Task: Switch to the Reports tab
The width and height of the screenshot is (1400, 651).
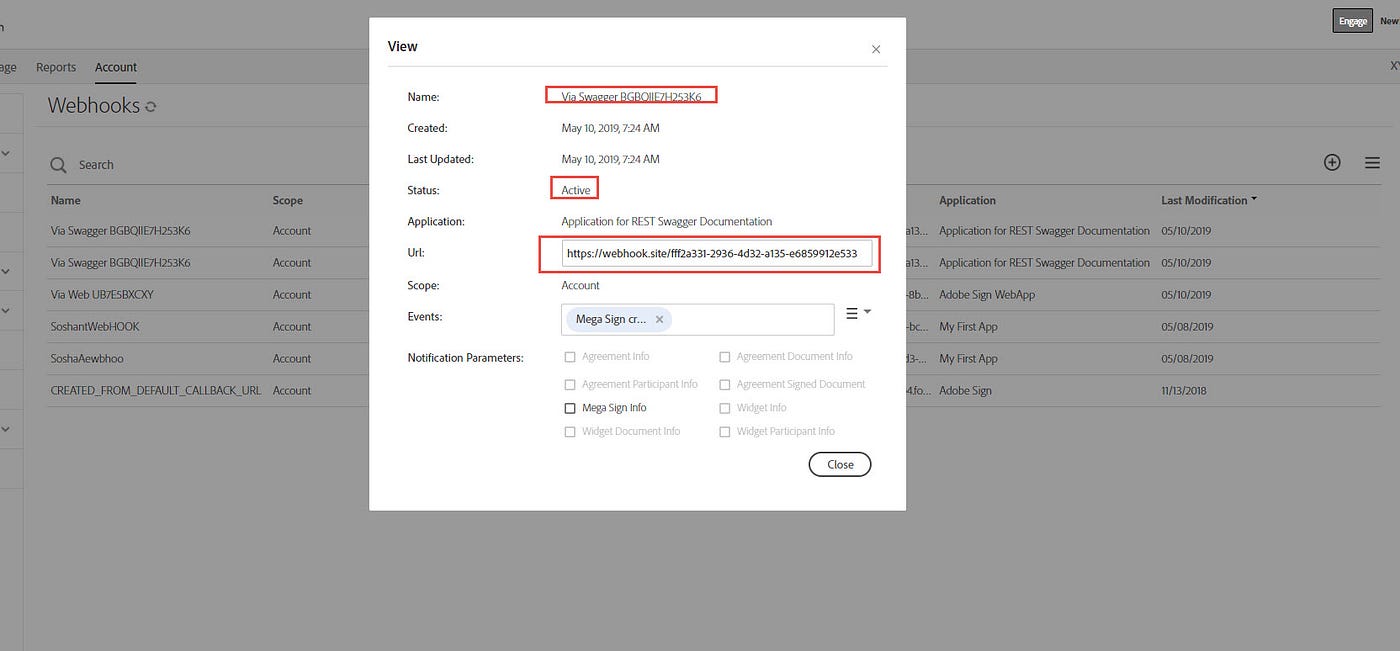Action: 56,67
